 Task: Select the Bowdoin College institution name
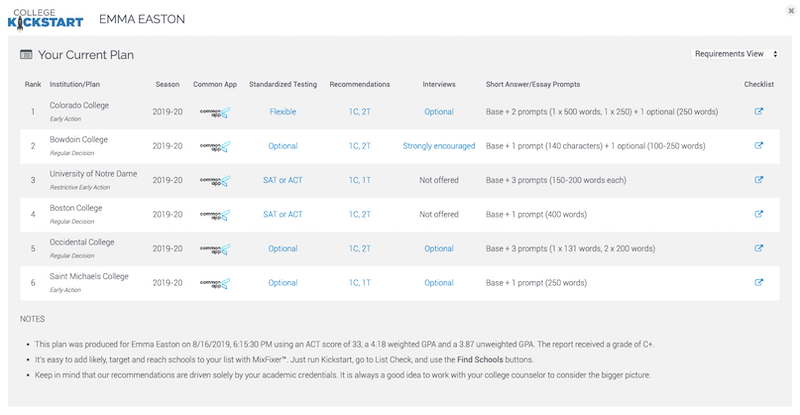tap(79, 139)
